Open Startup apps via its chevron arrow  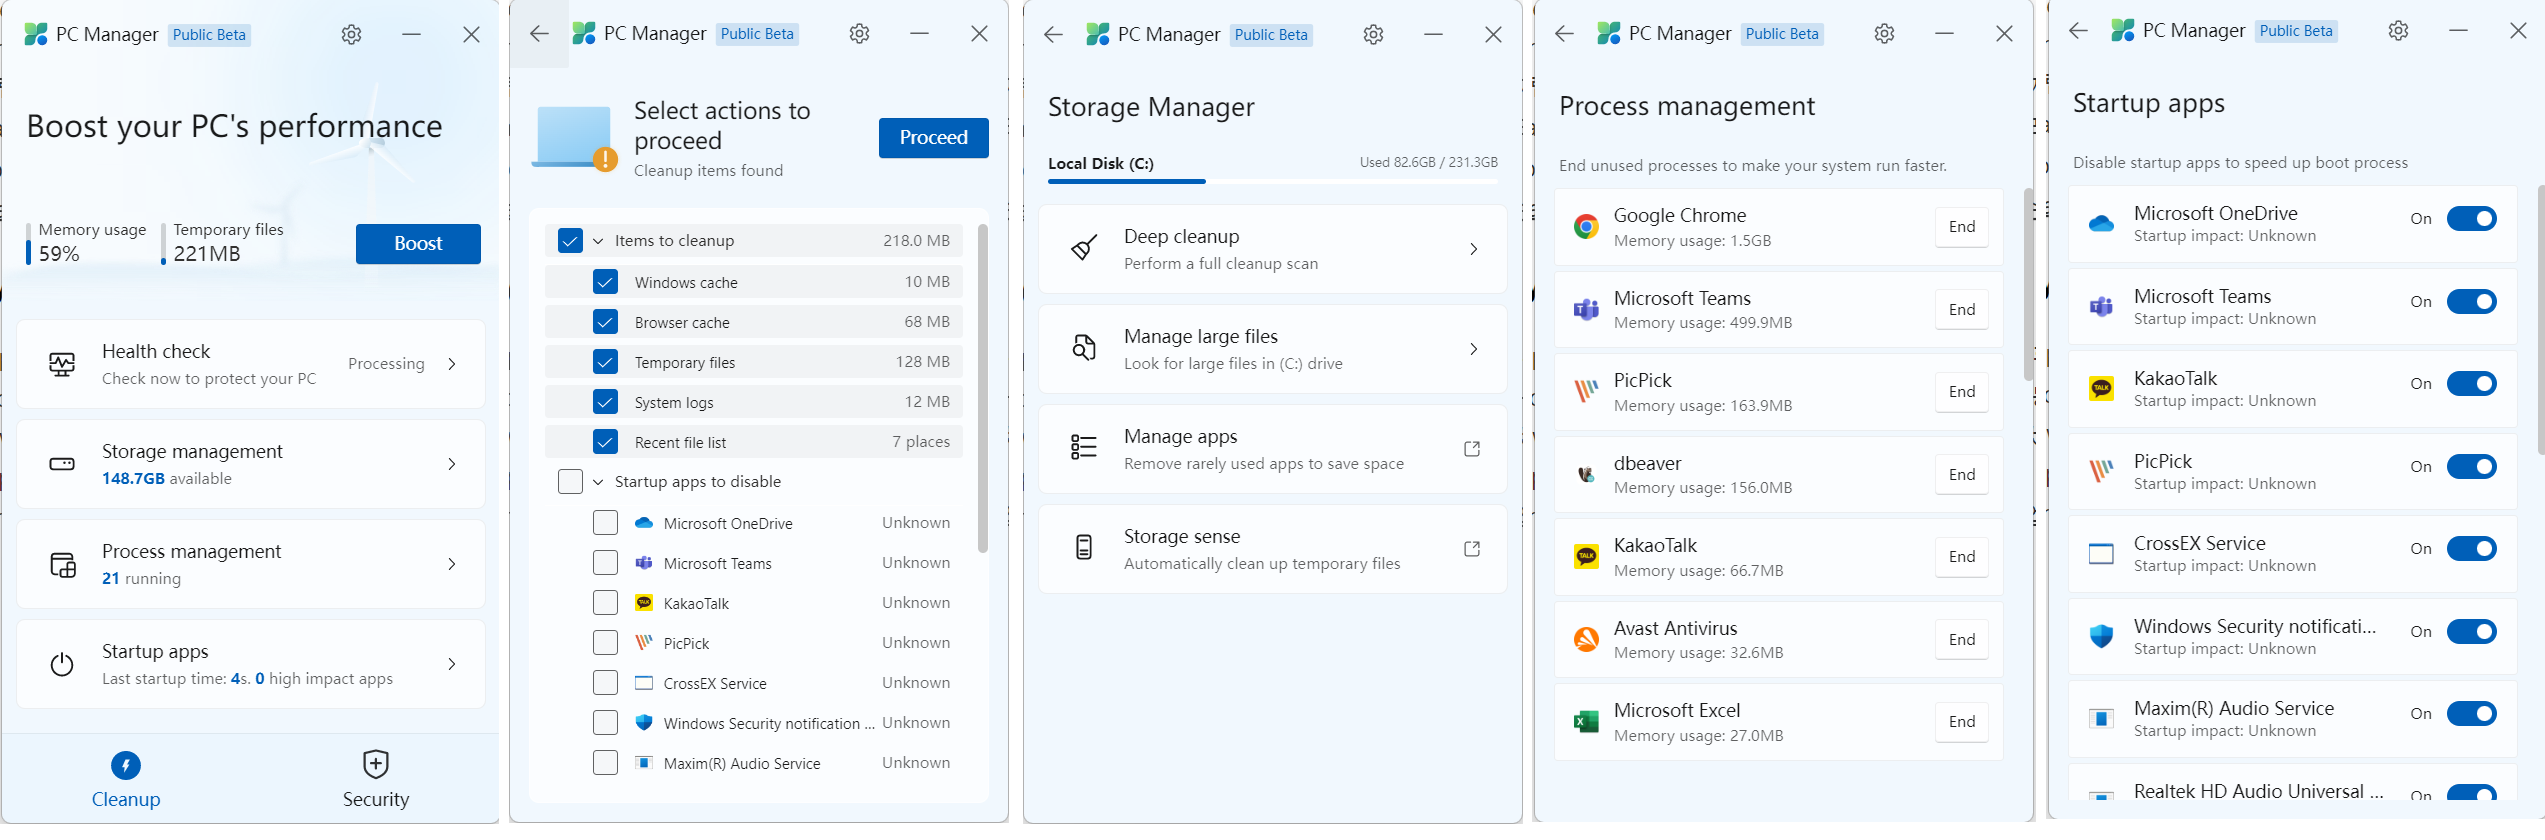[452, 664]
